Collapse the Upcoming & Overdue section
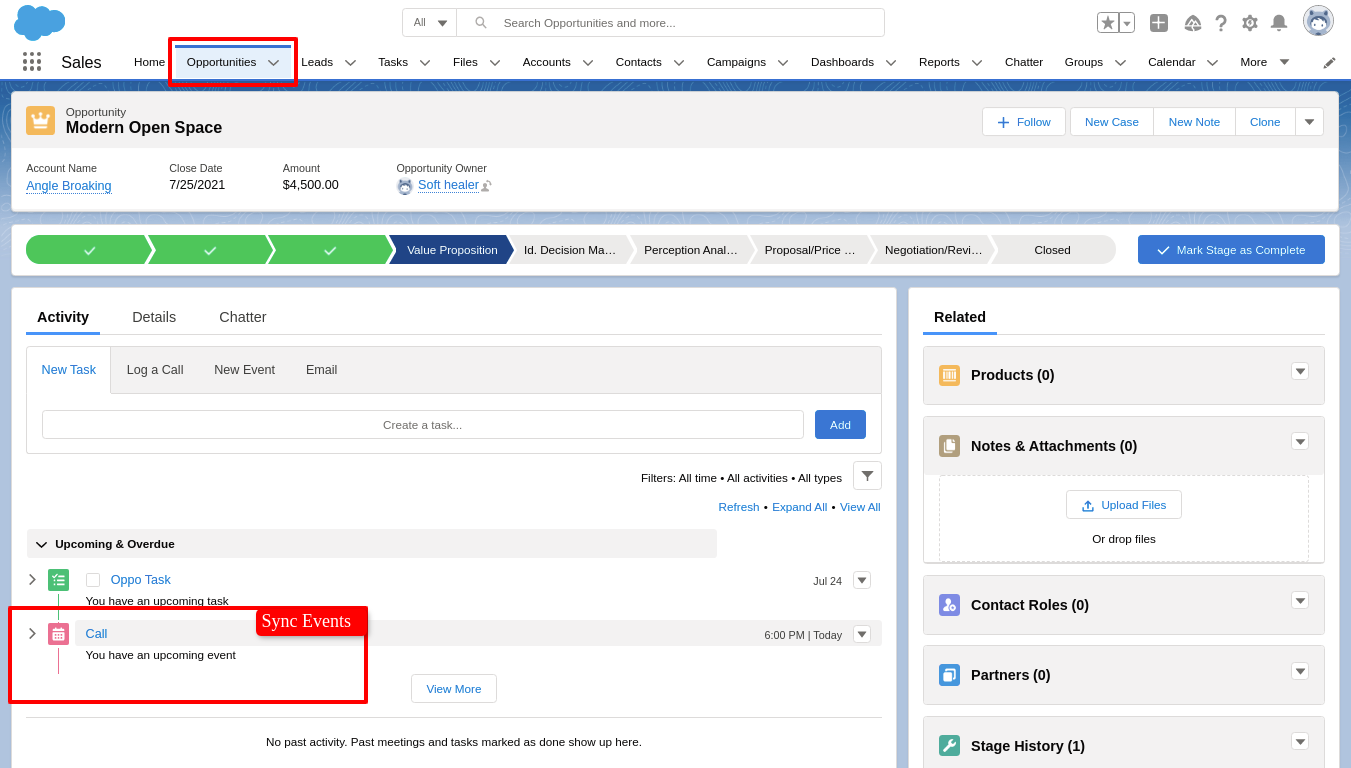This screenshot has height=768, width=1351. tap(41, 544)
